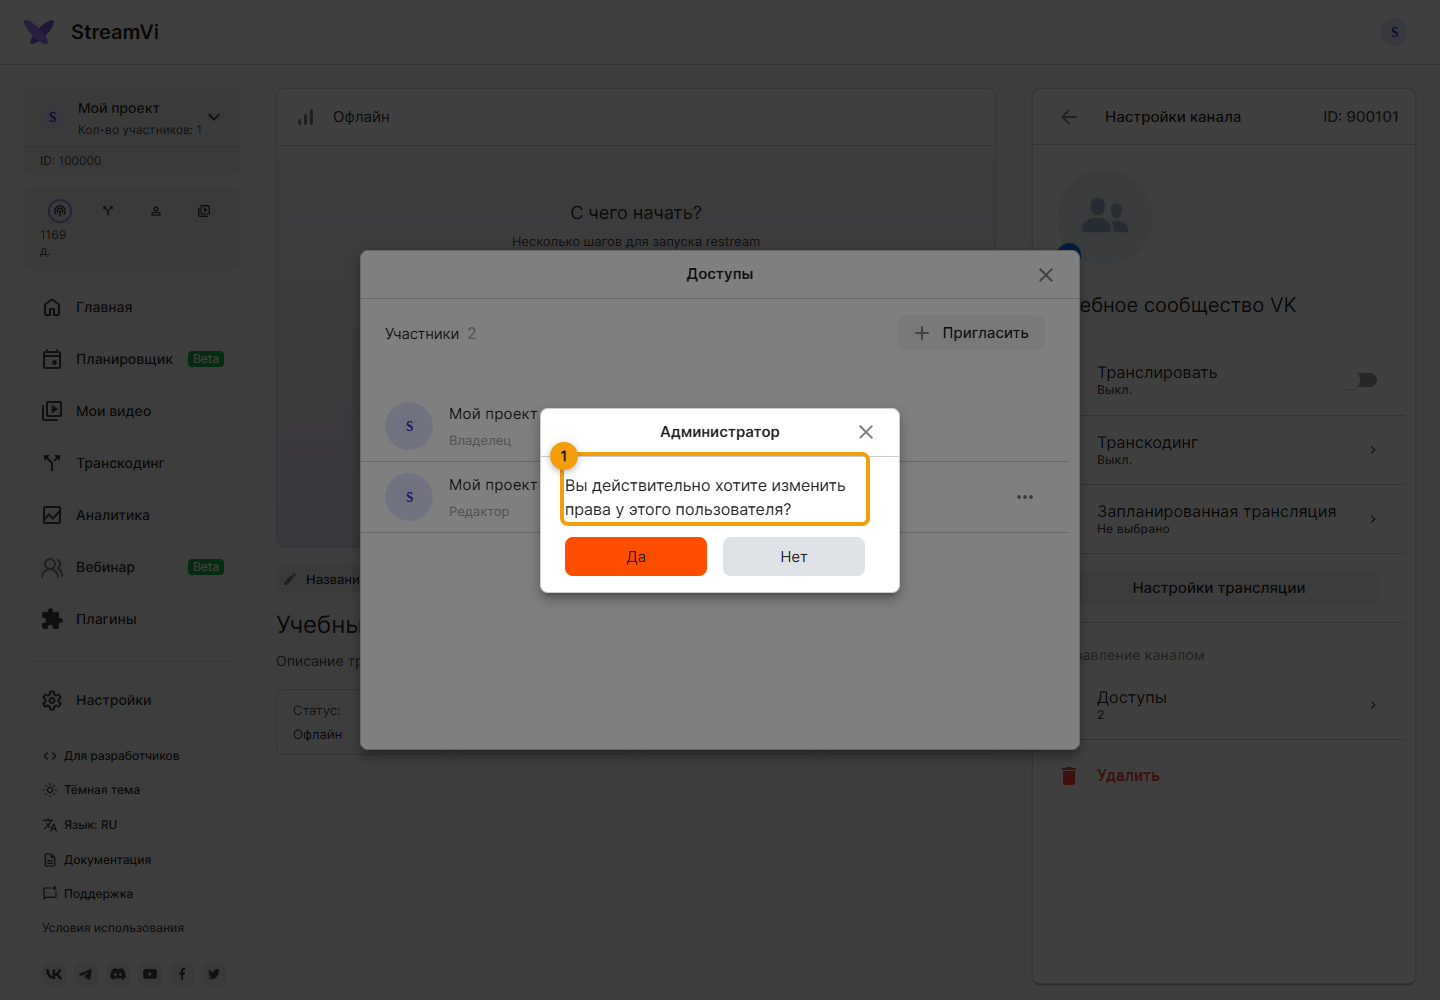The width and height of the screenshot is (1440, 1000).
Task: Open Поддержка link
Action: [88, 894]
